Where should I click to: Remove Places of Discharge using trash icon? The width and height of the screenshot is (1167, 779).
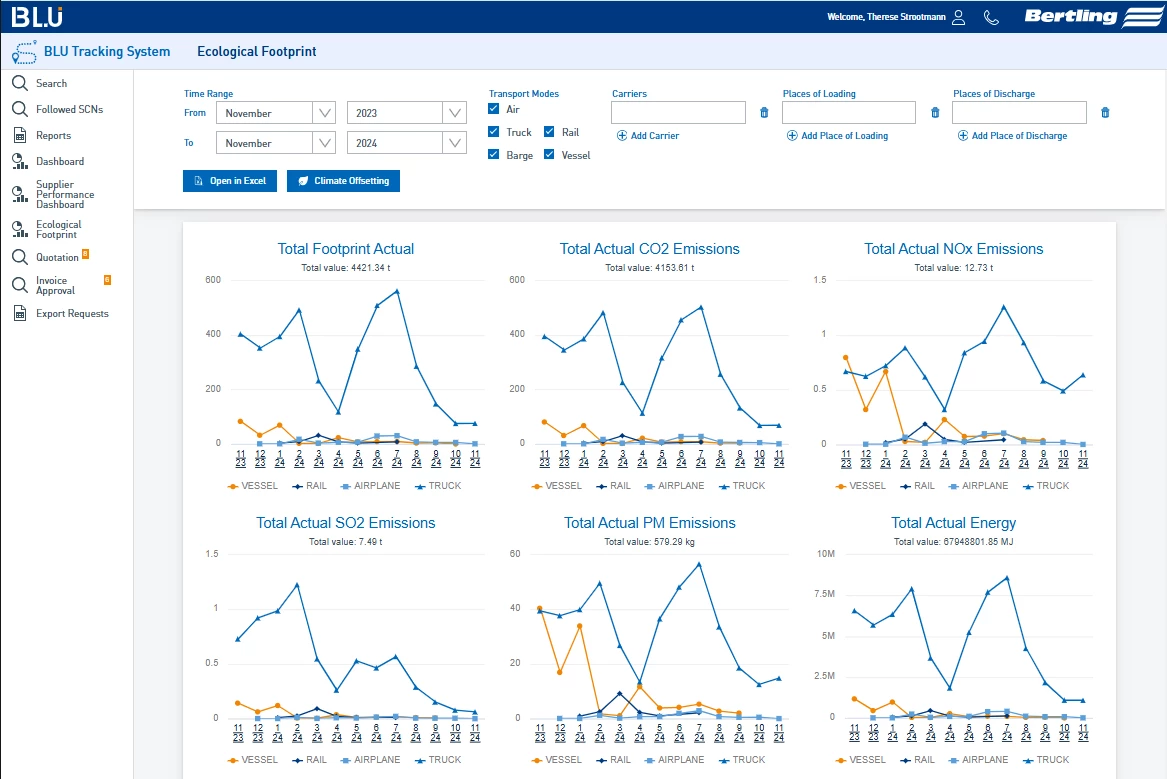point(1105,113)
